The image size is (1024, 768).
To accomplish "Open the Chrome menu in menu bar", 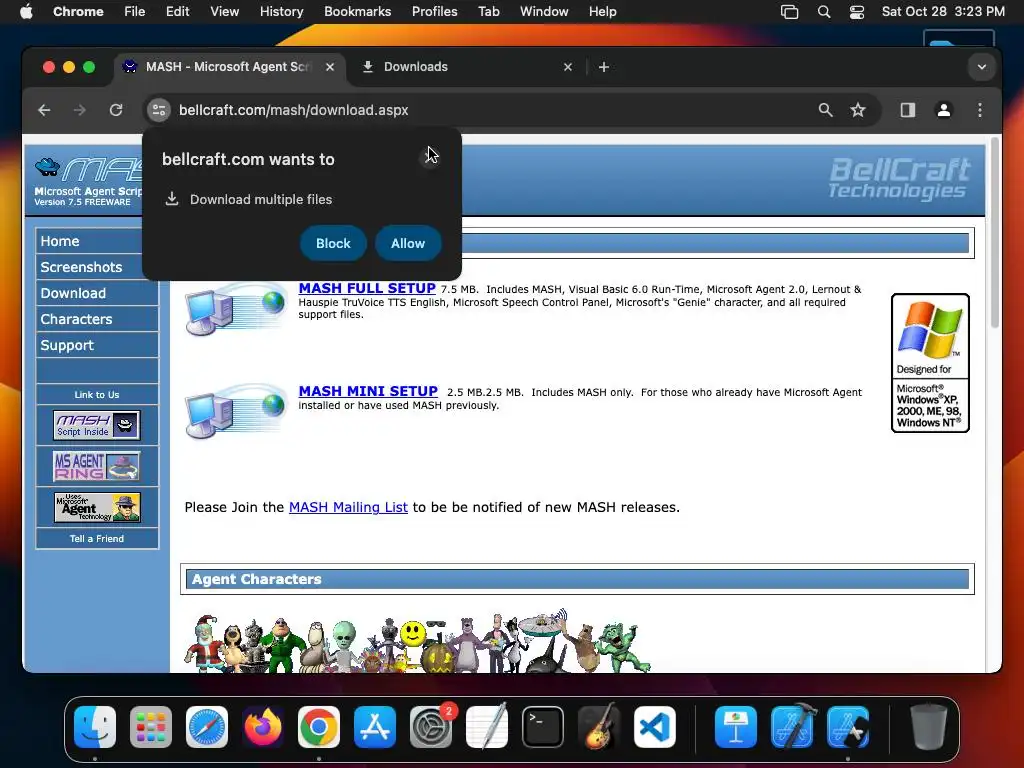I will [x=78, y=12].
